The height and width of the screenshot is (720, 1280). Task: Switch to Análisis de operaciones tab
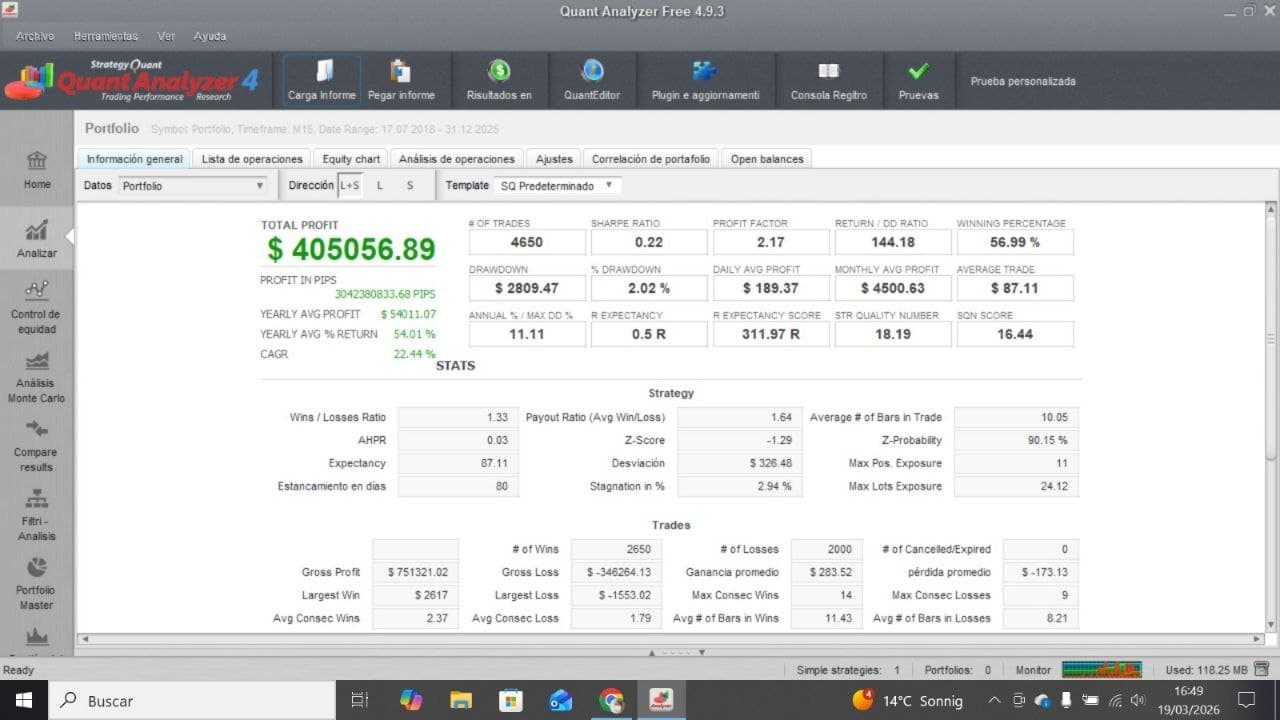point(456,159)
